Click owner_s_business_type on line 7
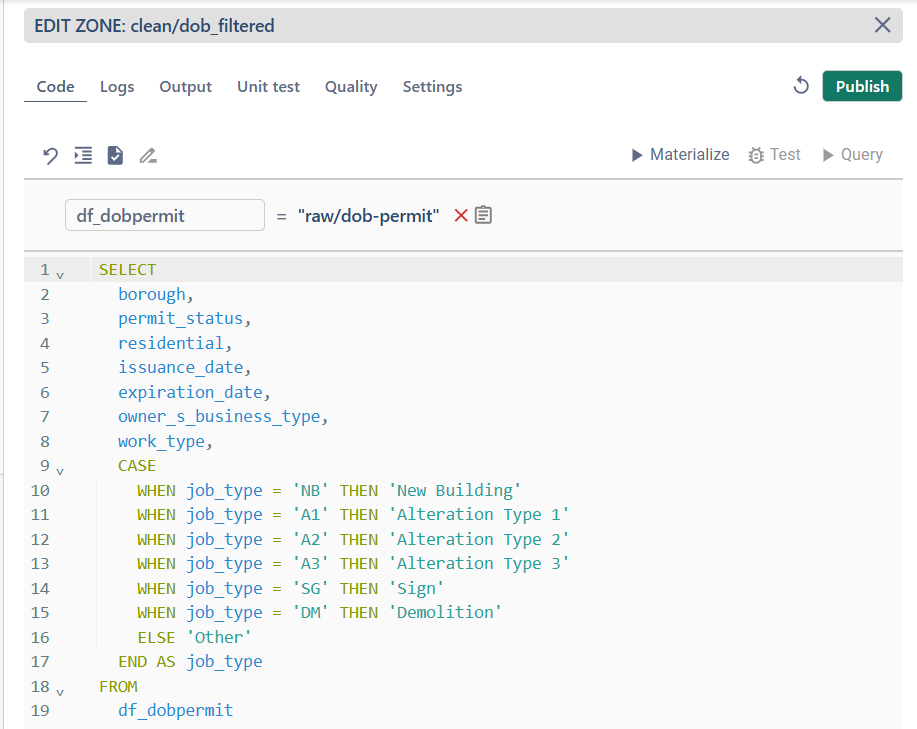Image resolution: width=917 pixels, height=729 pixels. [x=219, y=416]
